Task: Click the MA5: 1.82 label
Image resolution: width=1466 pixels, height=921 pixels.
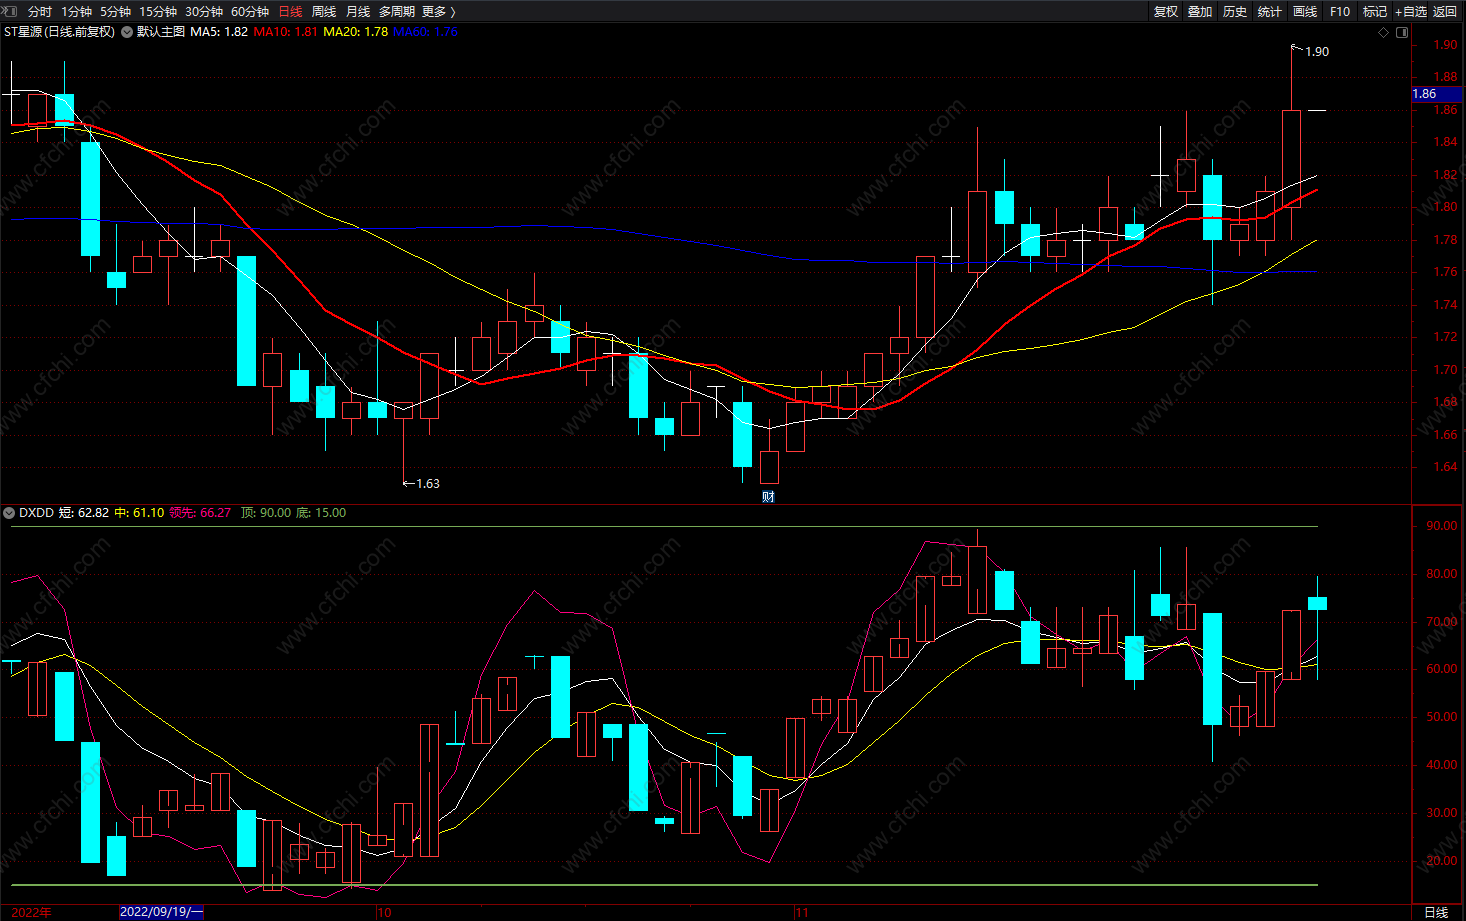Action: 219,32
